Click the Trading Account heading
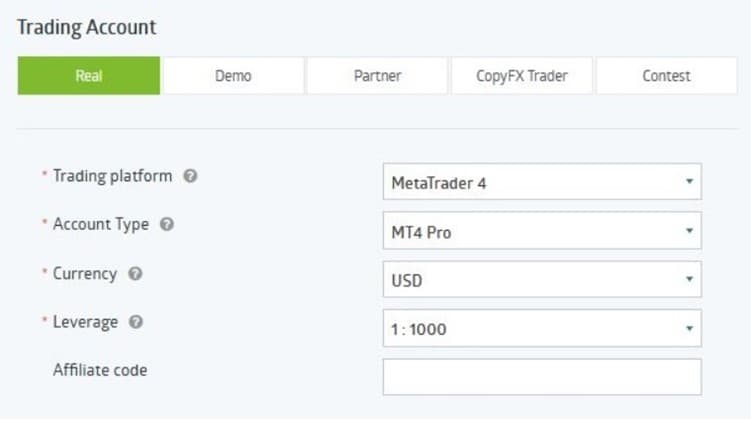 tap(87, 27)
